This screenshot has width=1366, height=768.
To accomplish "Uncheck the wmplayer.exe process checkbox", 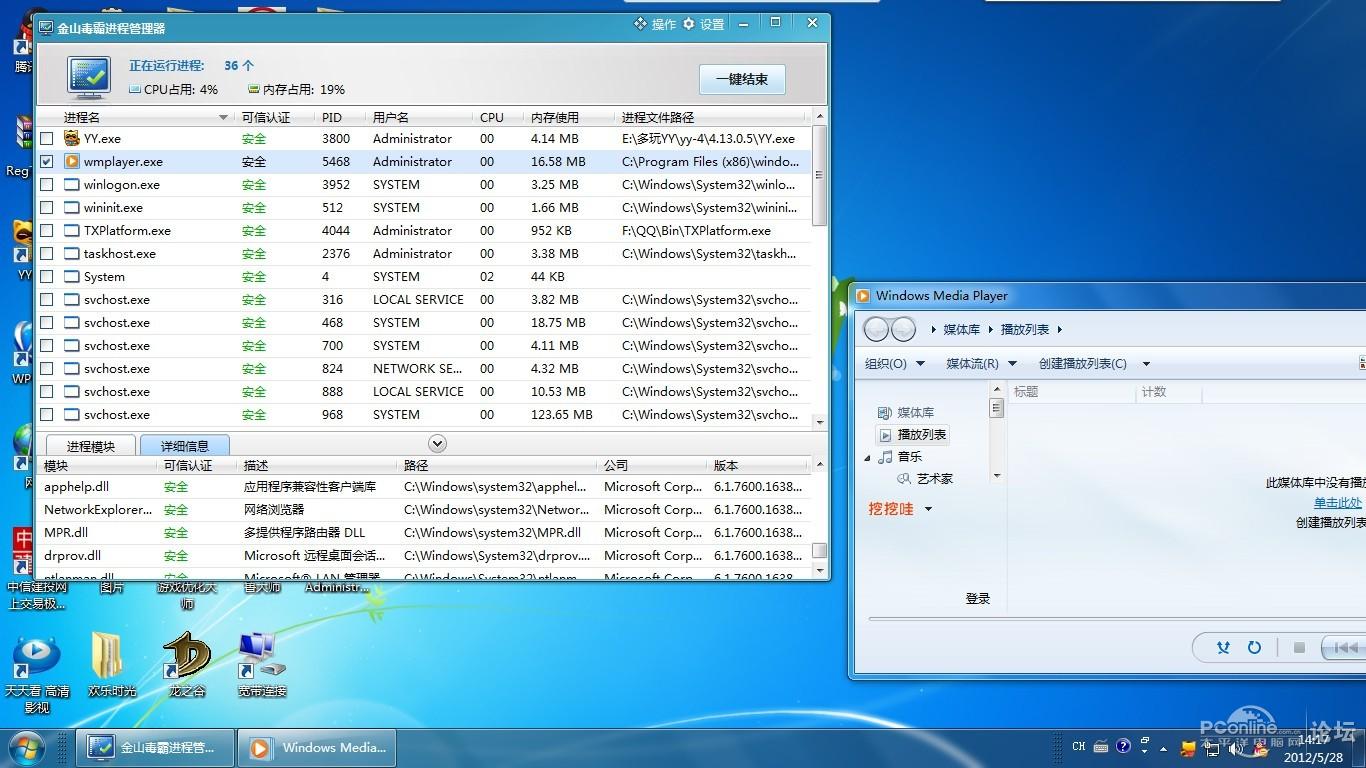I will (x=47, y=162).
